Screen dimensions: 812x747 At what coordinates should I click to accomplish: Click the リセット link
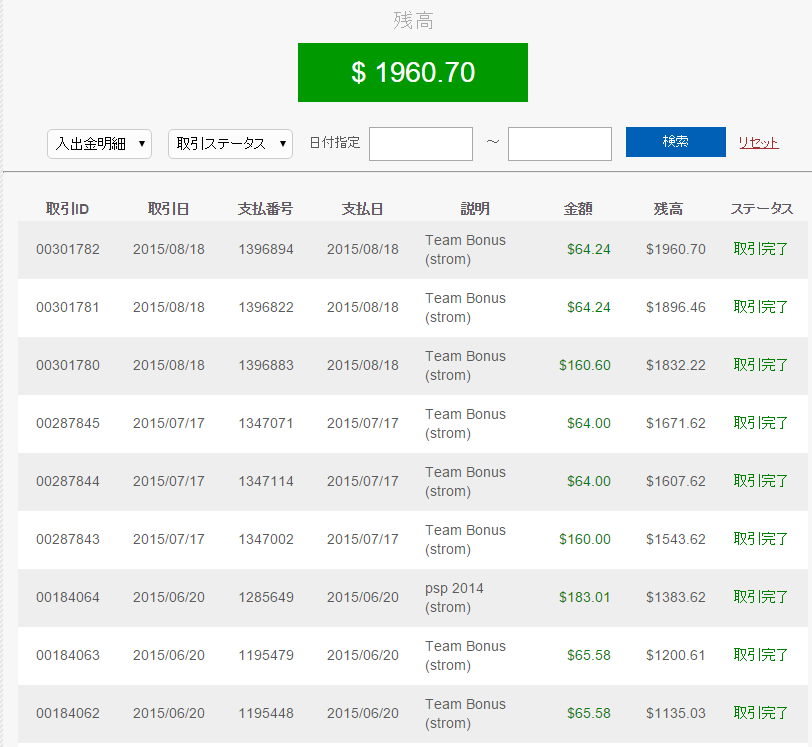click(x=758, y=143)
